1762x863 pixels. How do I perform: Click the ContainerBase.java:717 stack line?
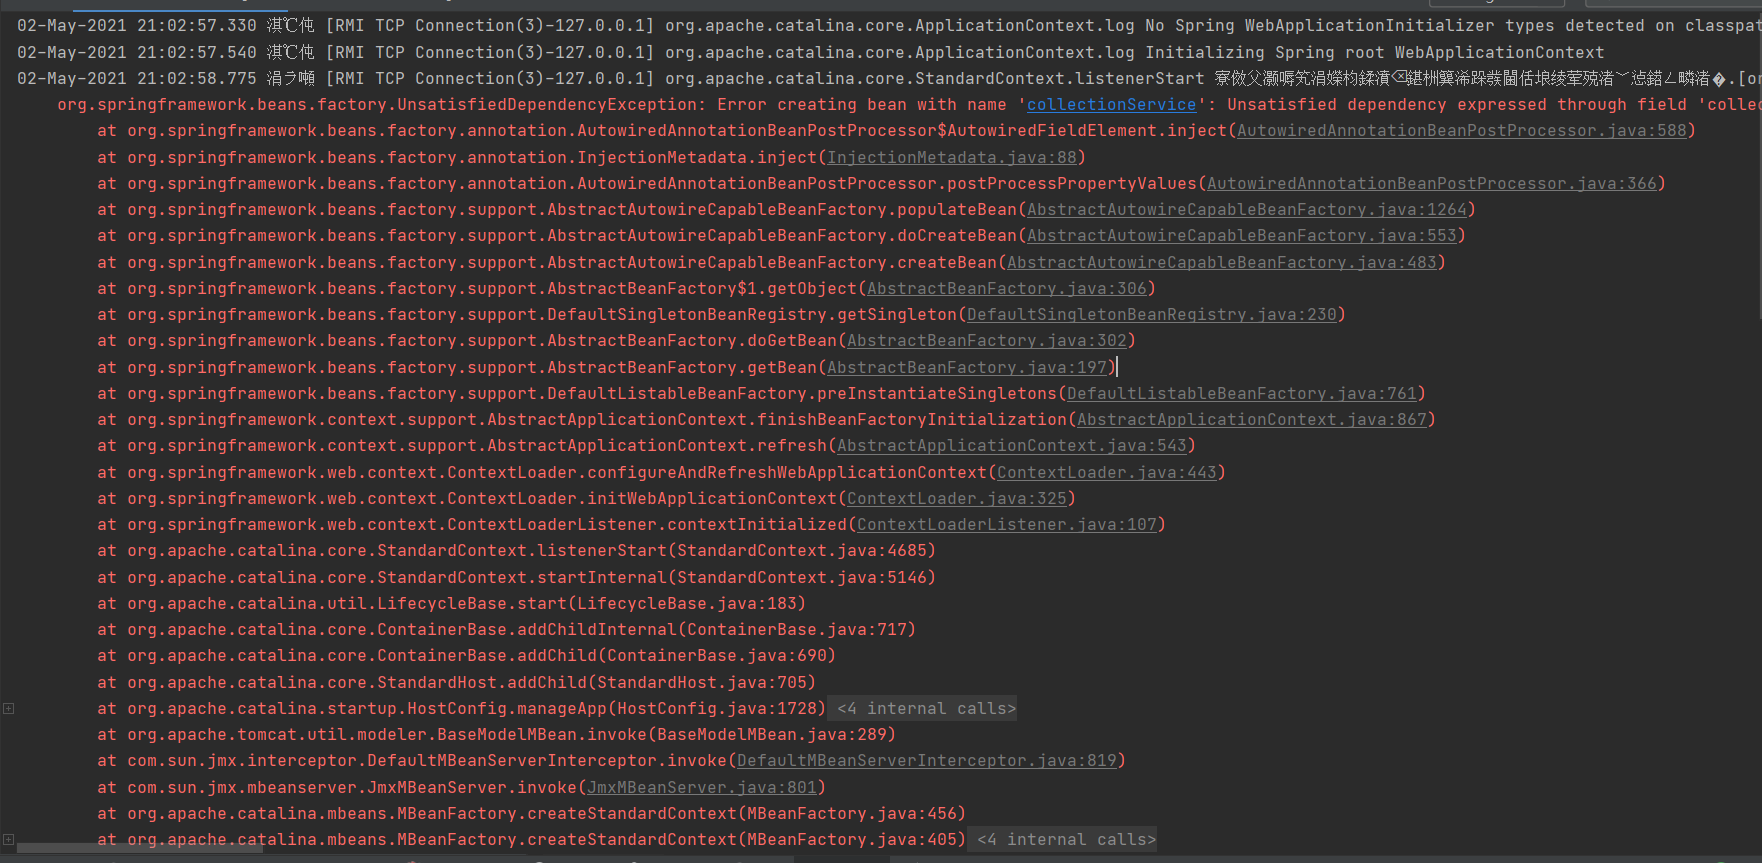point(506,630)
